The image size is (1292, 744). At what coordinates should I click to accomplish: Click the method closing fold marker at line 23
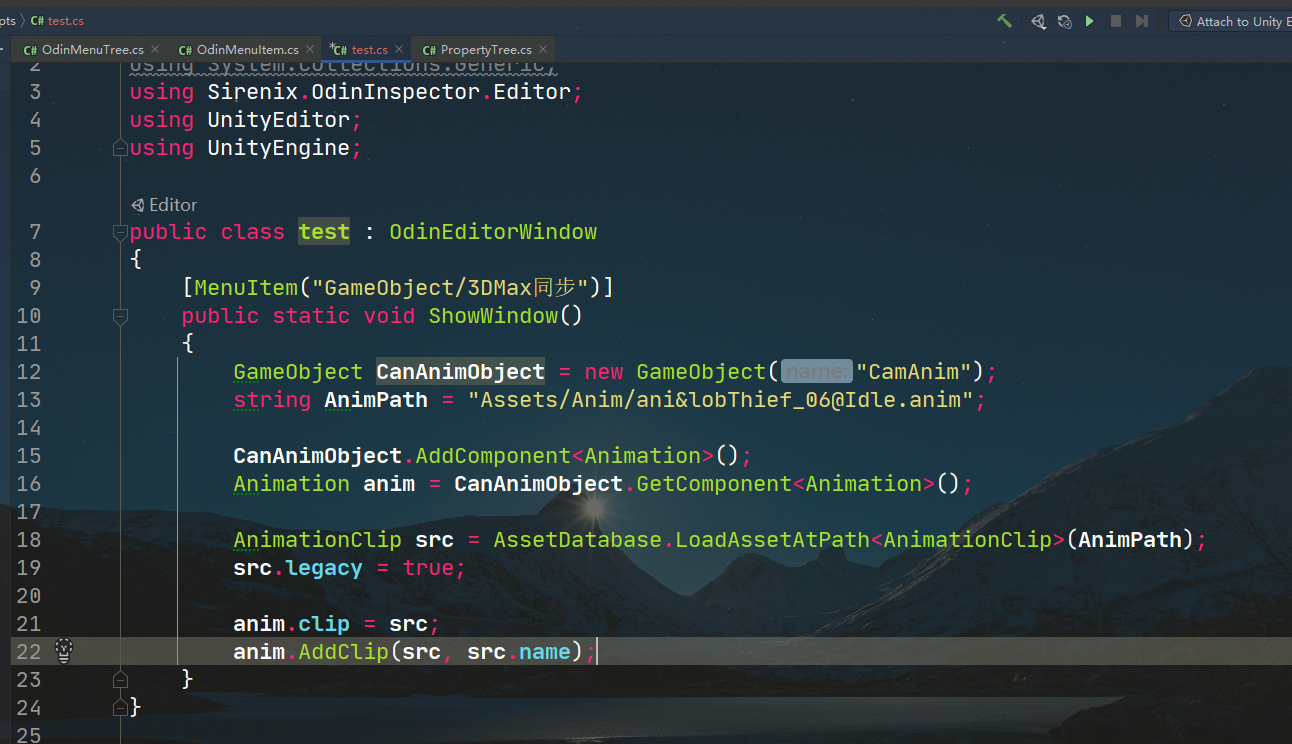(120, 679)
